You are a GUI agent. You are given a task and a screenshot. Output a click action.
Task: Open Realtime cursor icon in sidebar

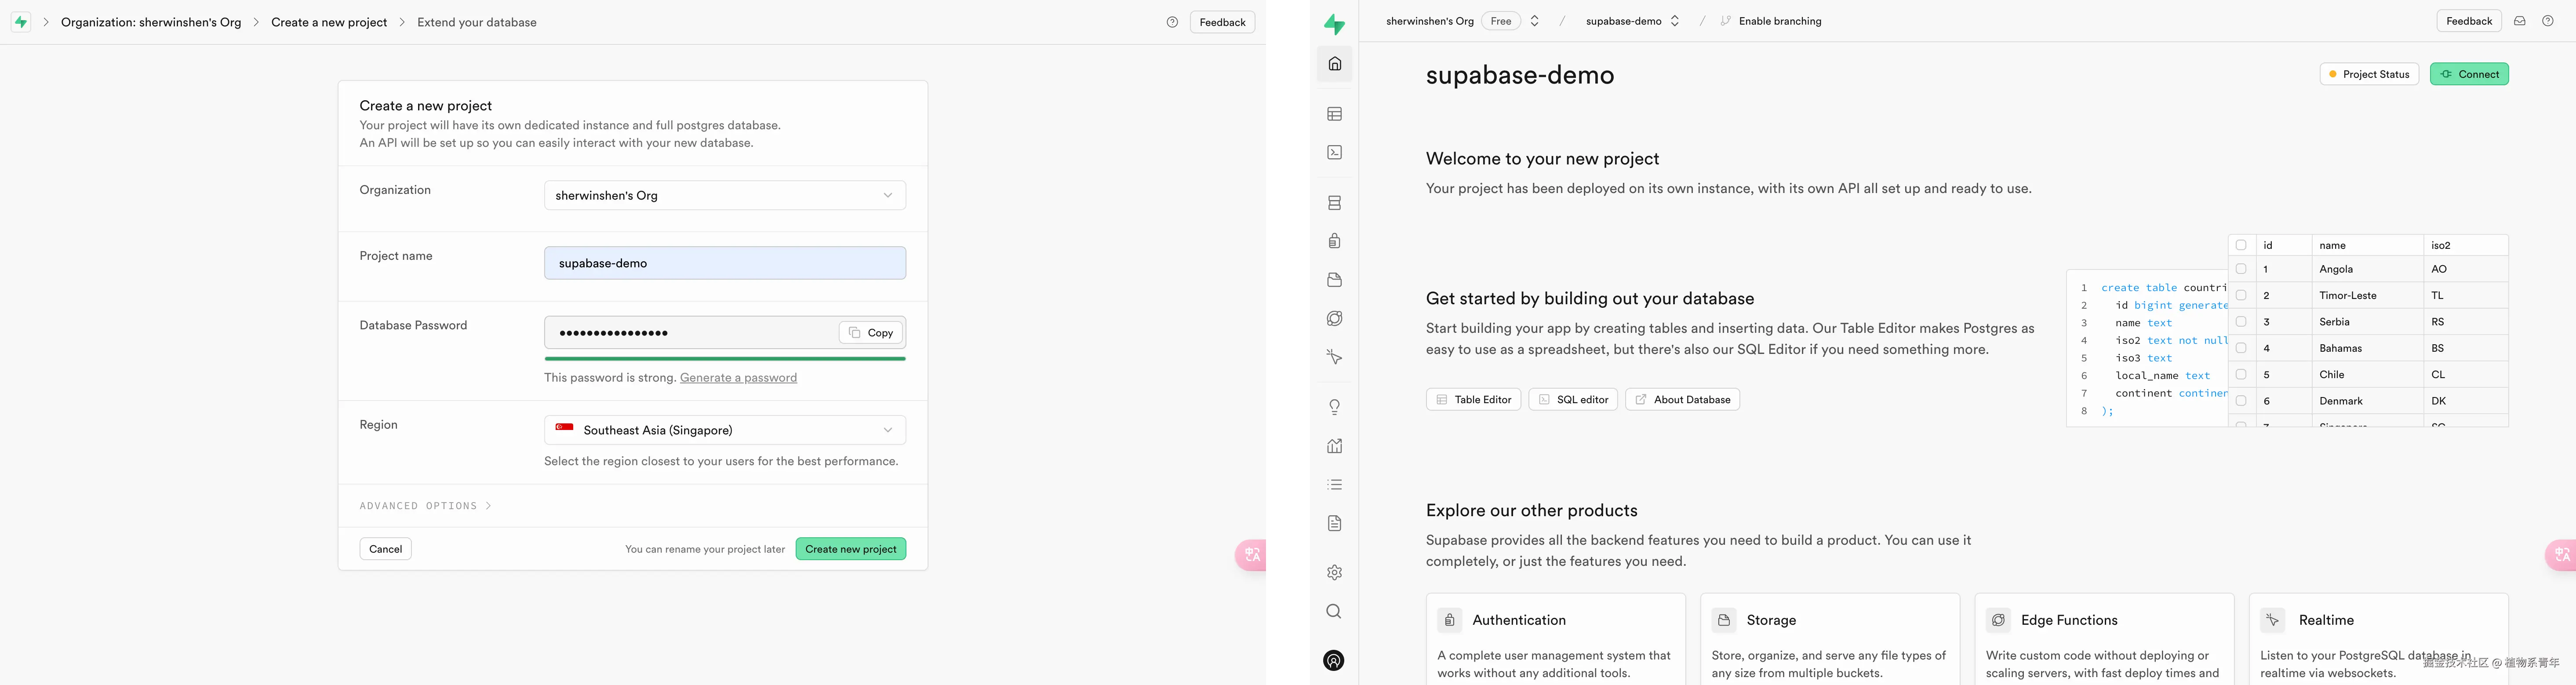coord(1334,357)
